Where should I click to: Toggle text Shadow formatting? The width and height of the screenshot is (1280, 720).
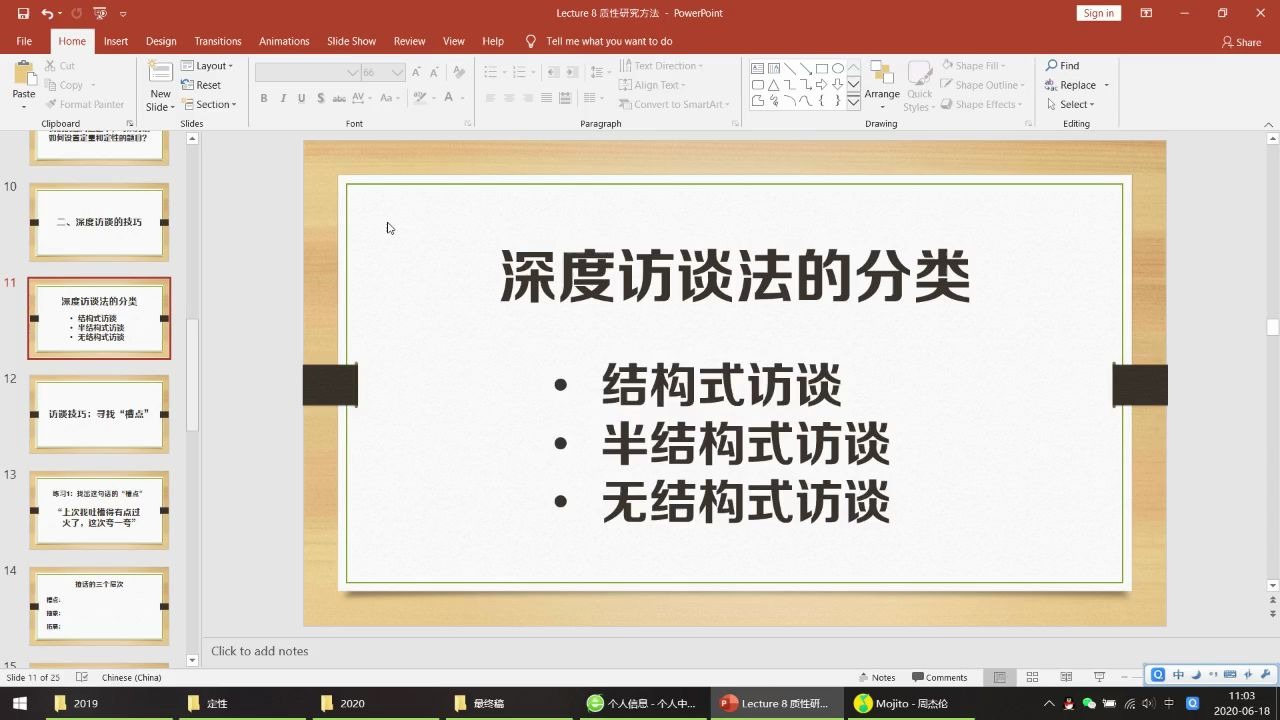[x=320, y=98]
